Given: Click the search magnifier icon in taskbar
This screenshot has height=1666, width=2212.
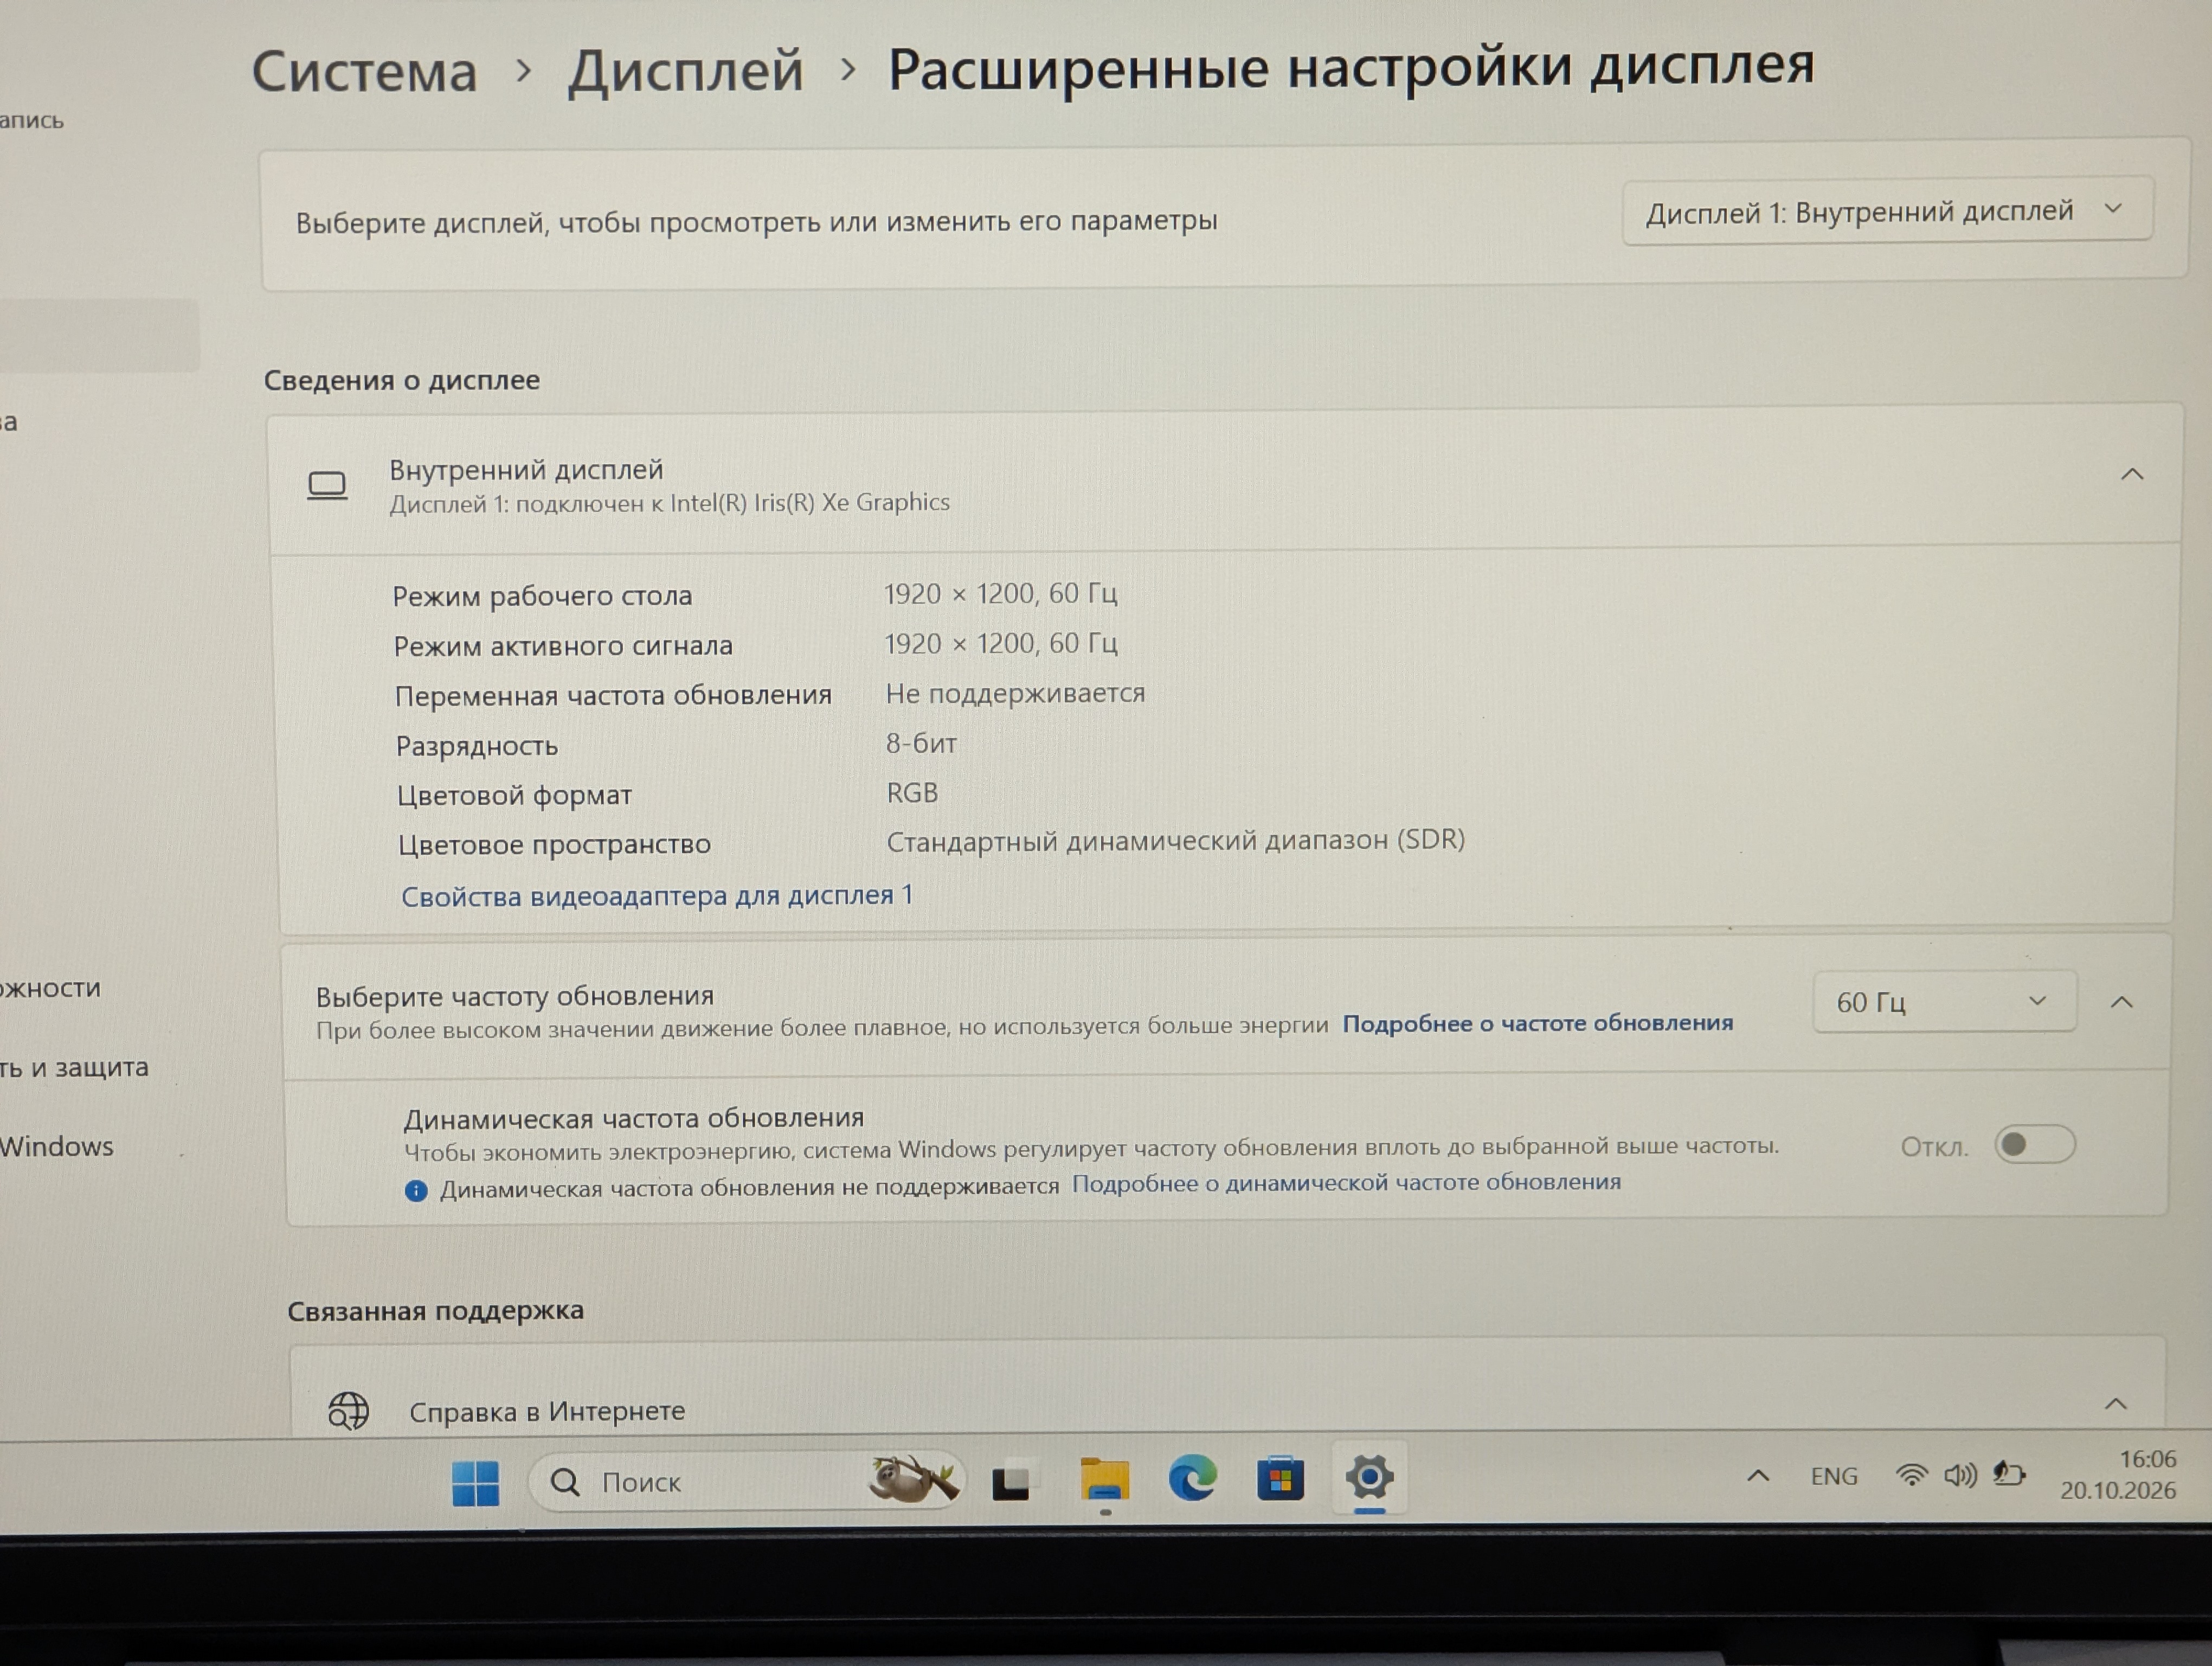Looking at the screenshot, I should pos(565,1482).
